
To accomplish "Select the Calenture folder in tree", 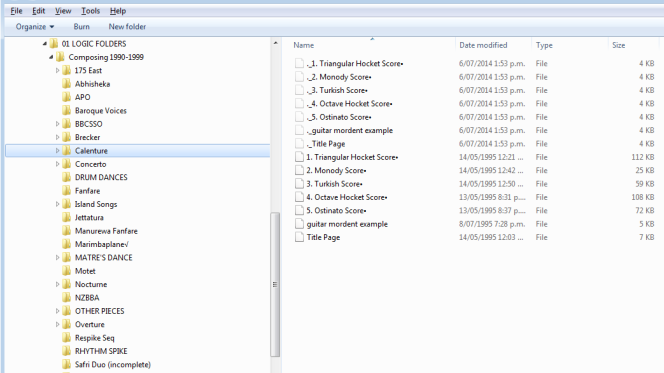I will 138,151.
